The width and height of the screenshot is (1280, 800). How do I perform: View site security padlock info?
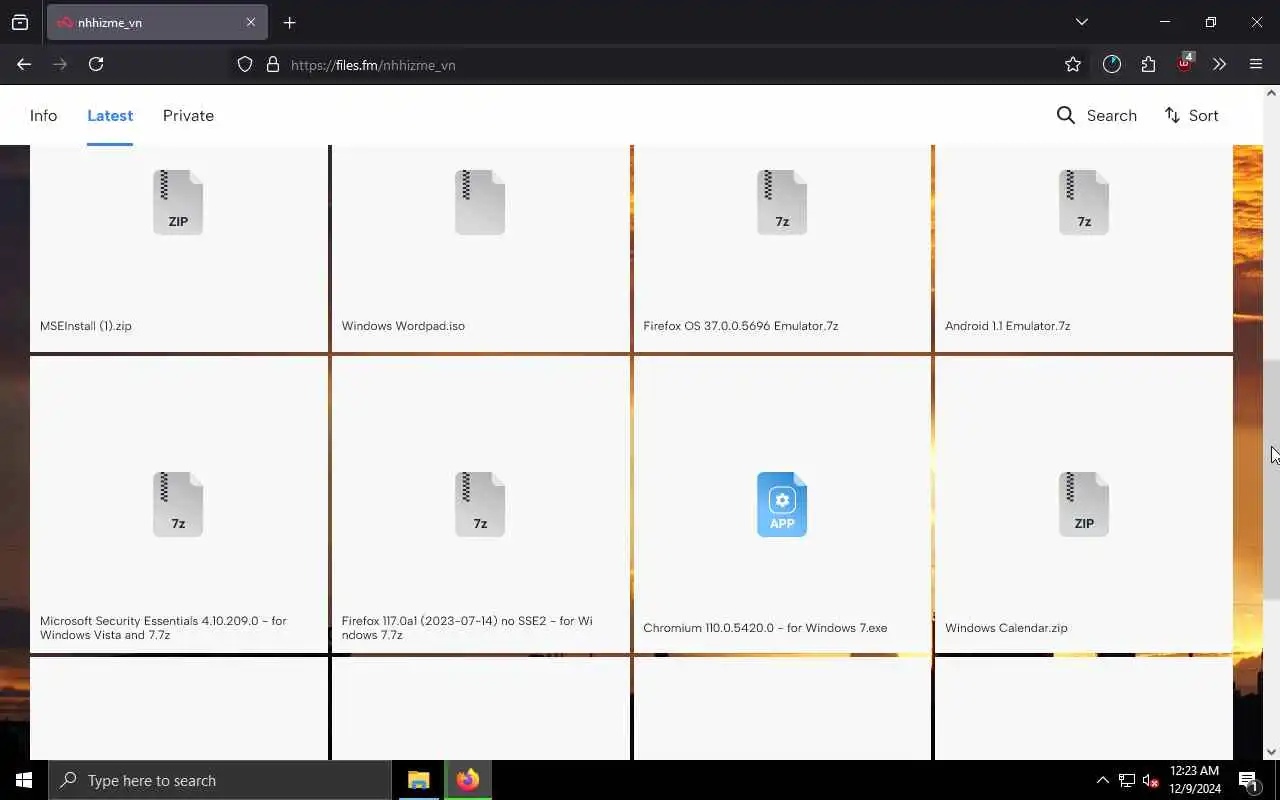pyautogui.click(x=272, y=64)
